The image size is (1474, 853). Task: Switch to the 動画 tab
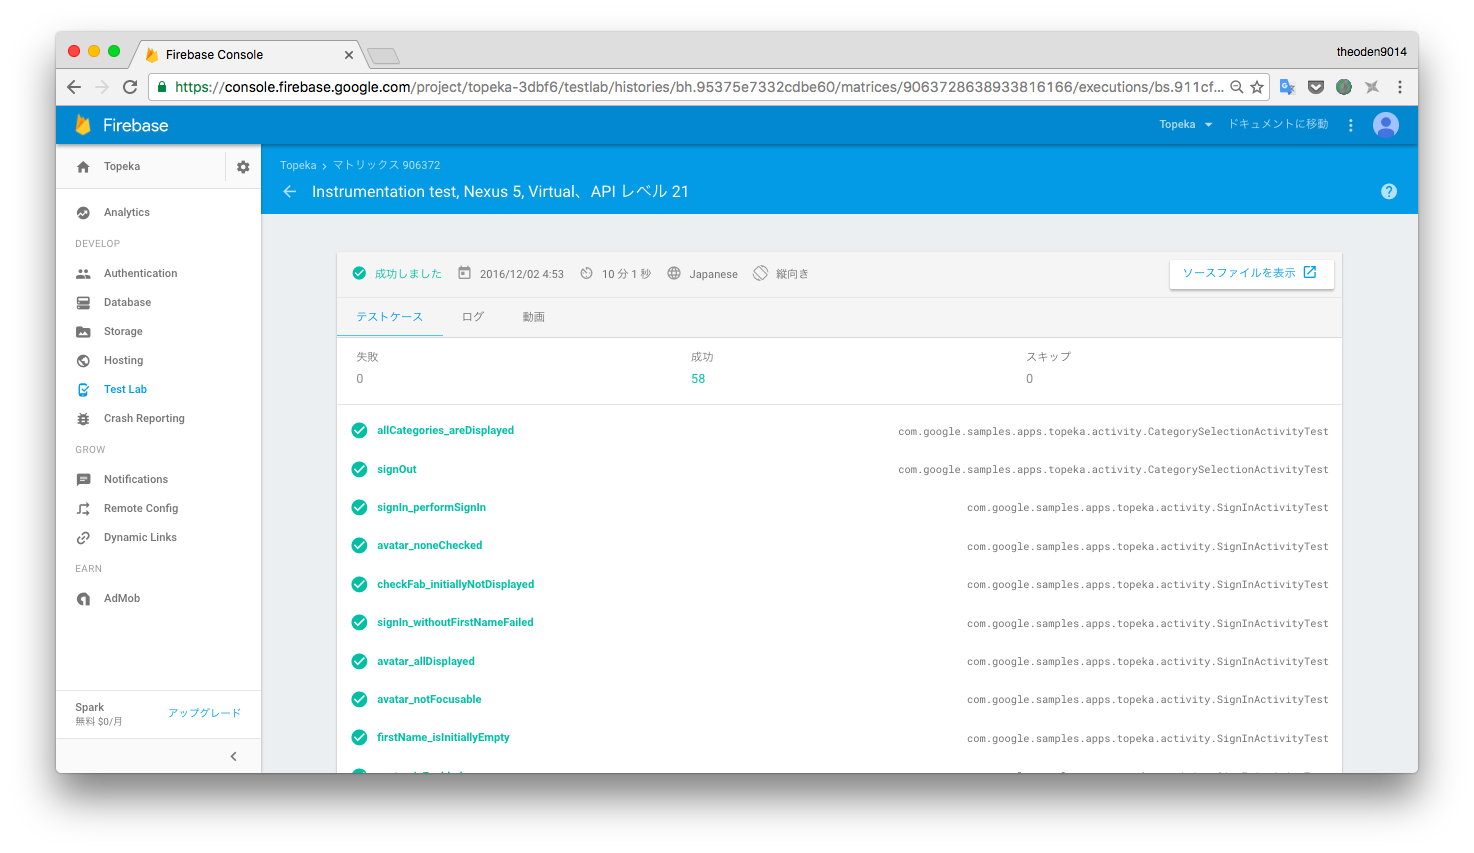pyautogui.click(x=534, y=317)
